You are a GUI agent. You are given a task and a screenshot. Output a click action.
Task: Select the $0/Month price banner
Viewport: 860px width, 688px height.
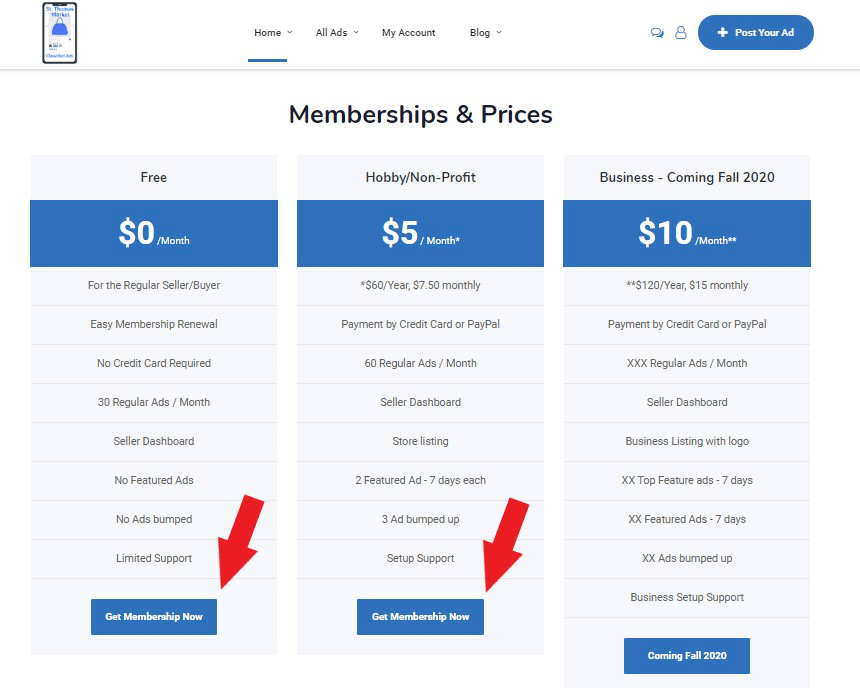pyautogui.click(x=154, y=233)
